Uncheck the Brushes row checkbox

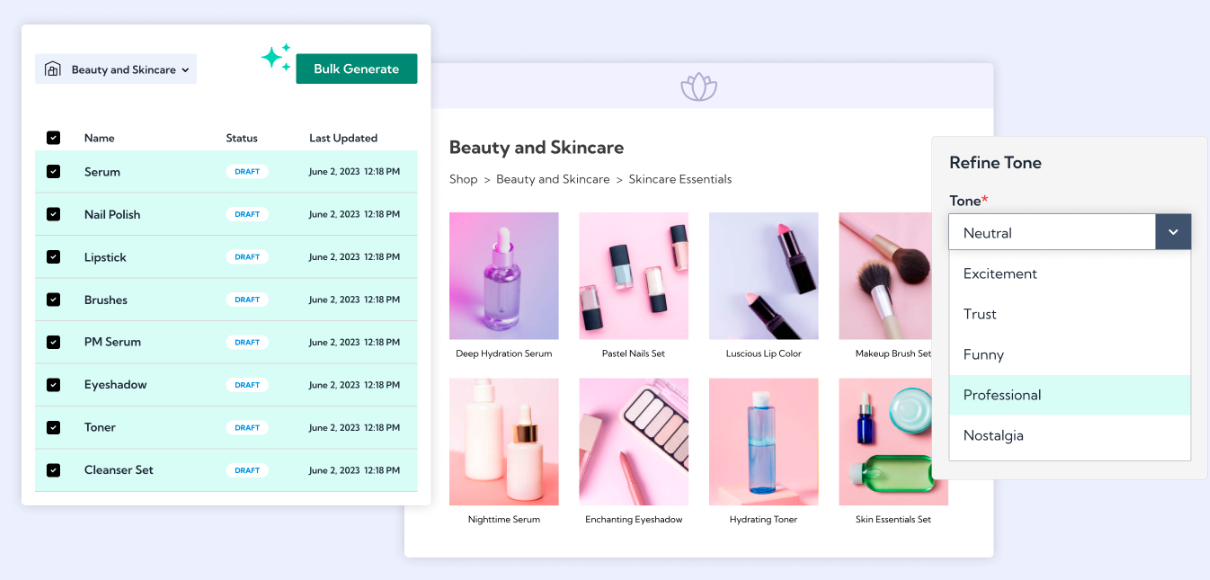tap(53, 299)
